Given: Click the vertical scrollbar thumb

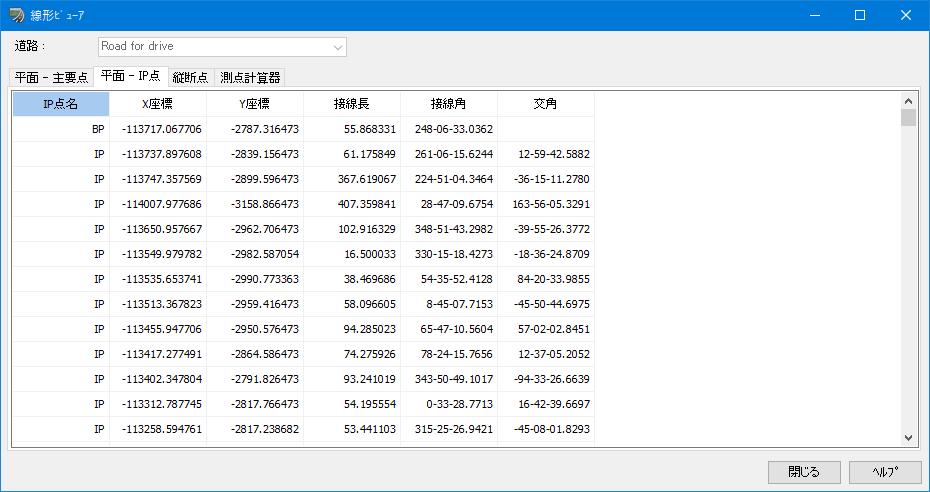Looking at the screenshot, I should pos(908,117).
